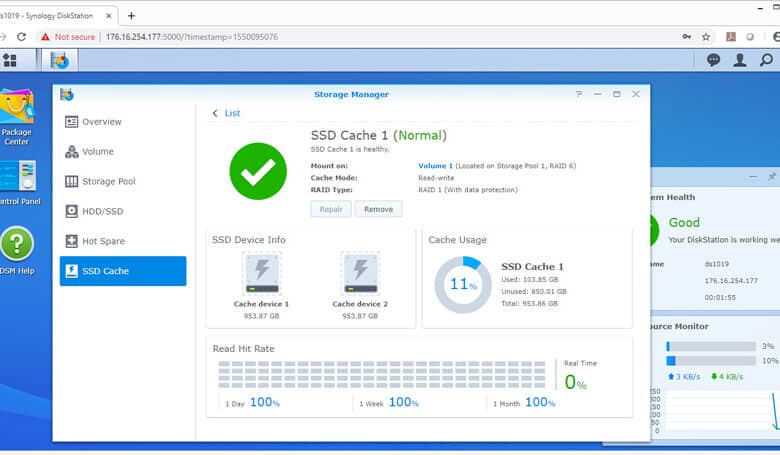Click the 3 KB/s upload rate
Viewport: 780px width, 455px height.
tap(684, 377)
